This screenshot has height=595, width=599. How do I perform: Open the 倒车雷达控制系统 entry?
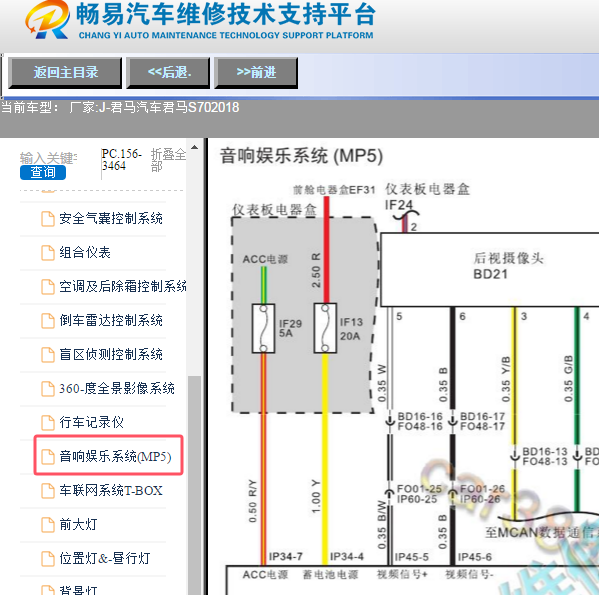tap(111, 320)
